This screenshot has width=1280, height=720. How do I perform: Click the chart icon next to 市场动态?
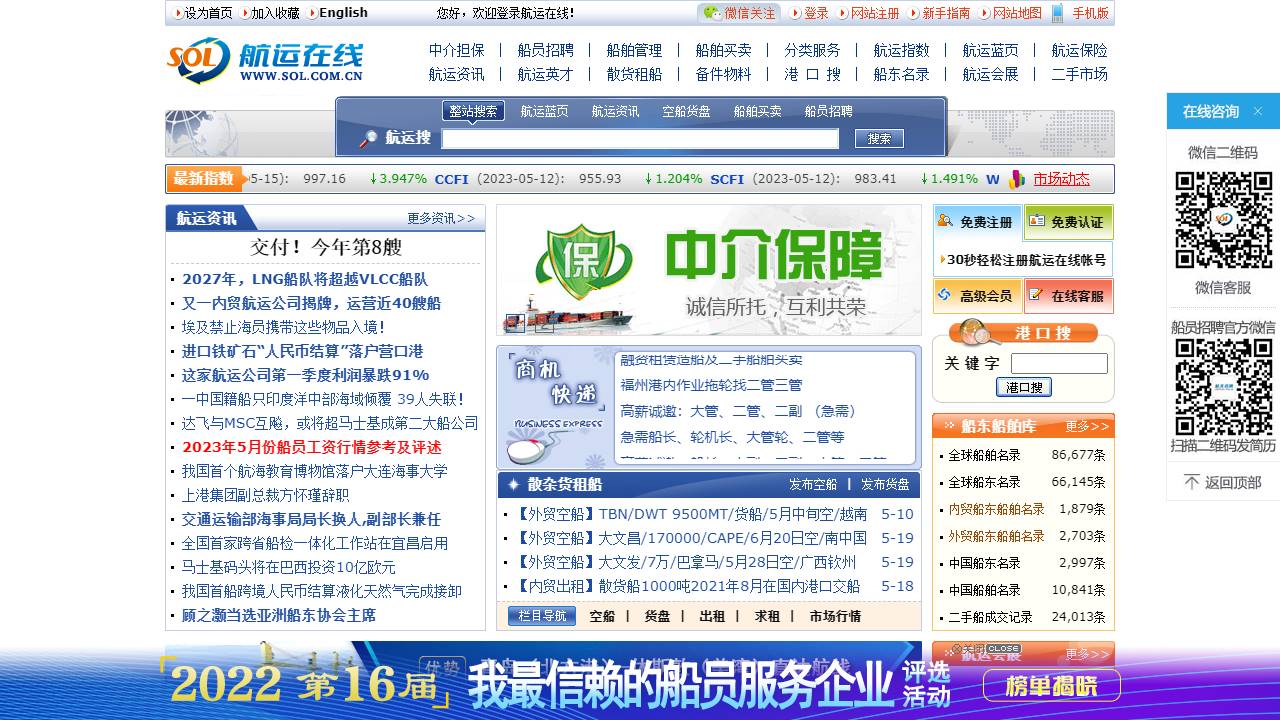point(1017,179)
